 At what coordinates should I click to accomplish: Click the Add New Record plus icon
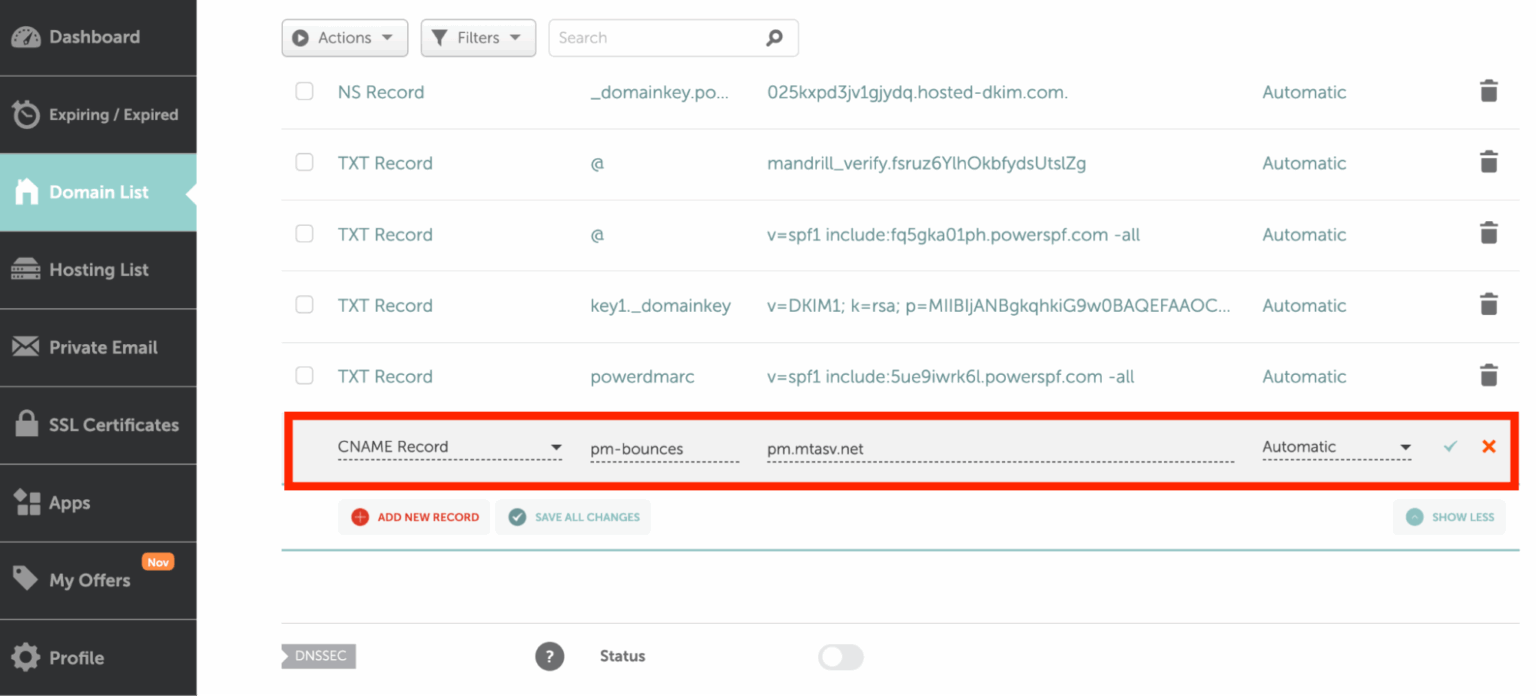pyautogui.click(x=360, y=517)
